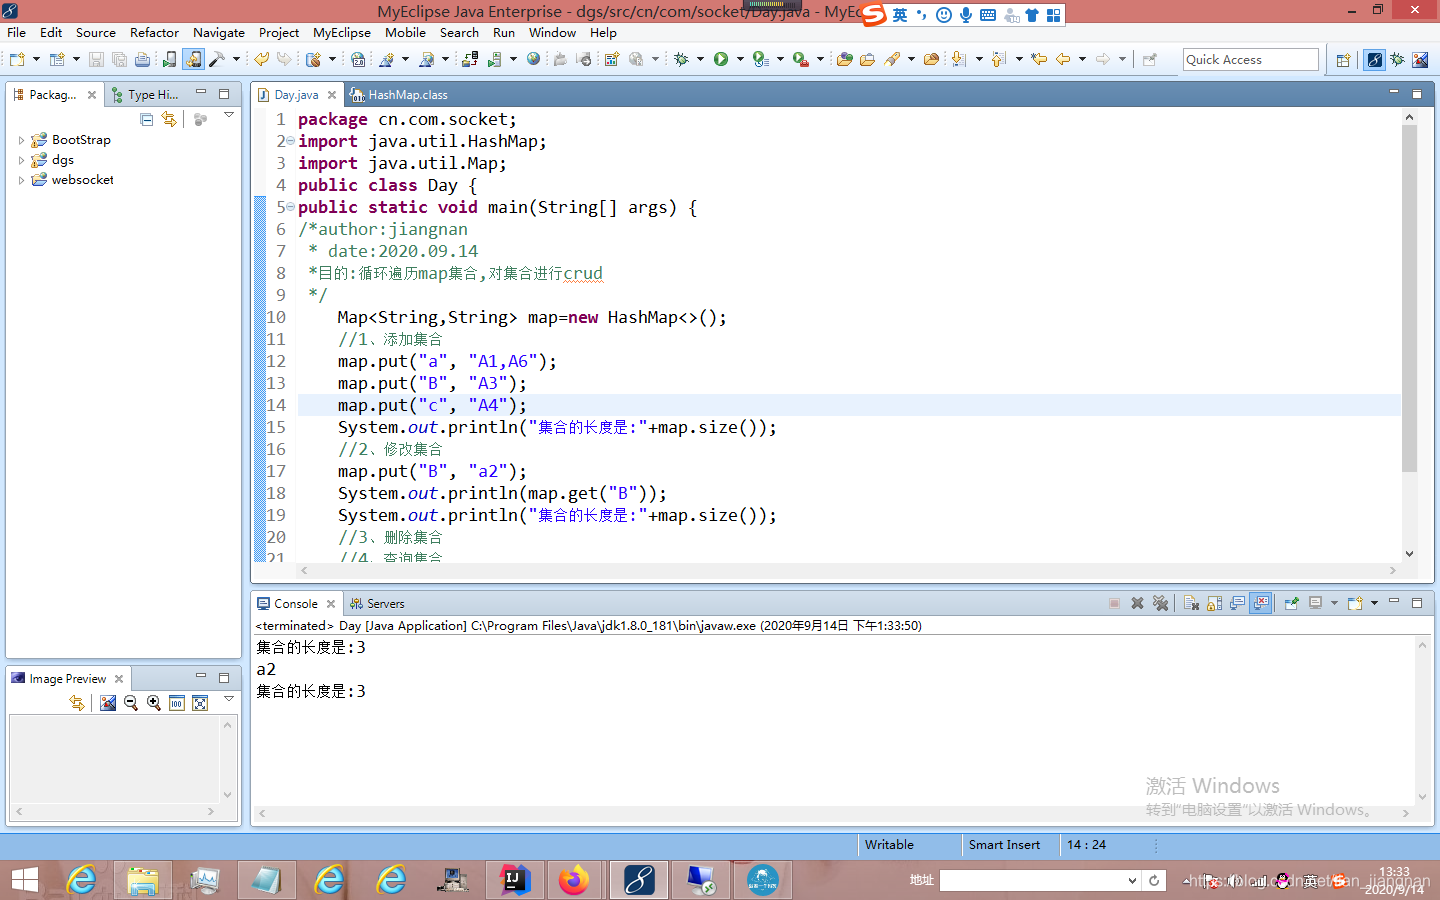
Task: Click the editor vertical scrollbar thumb
Action: click(x=1409, y=298)
